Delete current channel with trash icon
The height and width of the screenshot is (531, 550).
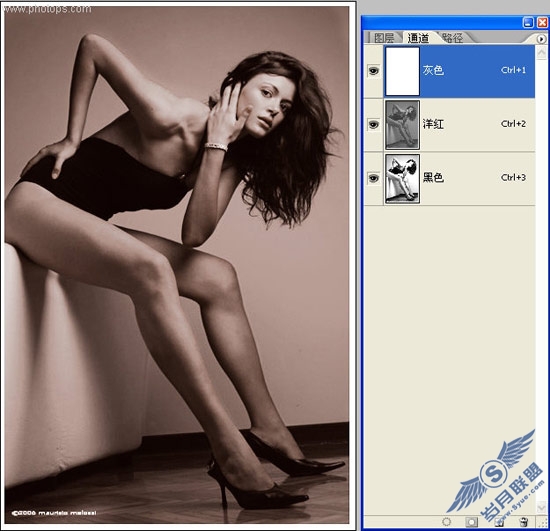523,522
